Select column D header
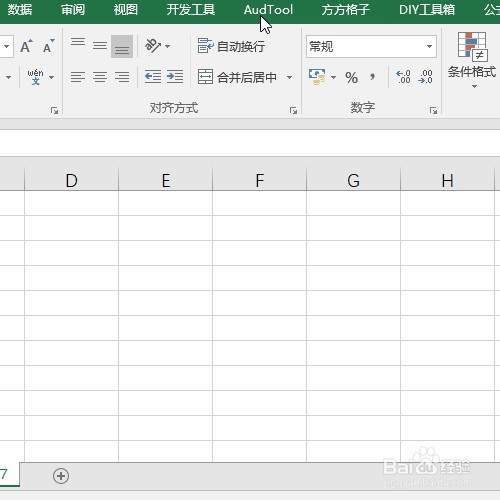This screenshot has height=500, width=500. (71, 180)
